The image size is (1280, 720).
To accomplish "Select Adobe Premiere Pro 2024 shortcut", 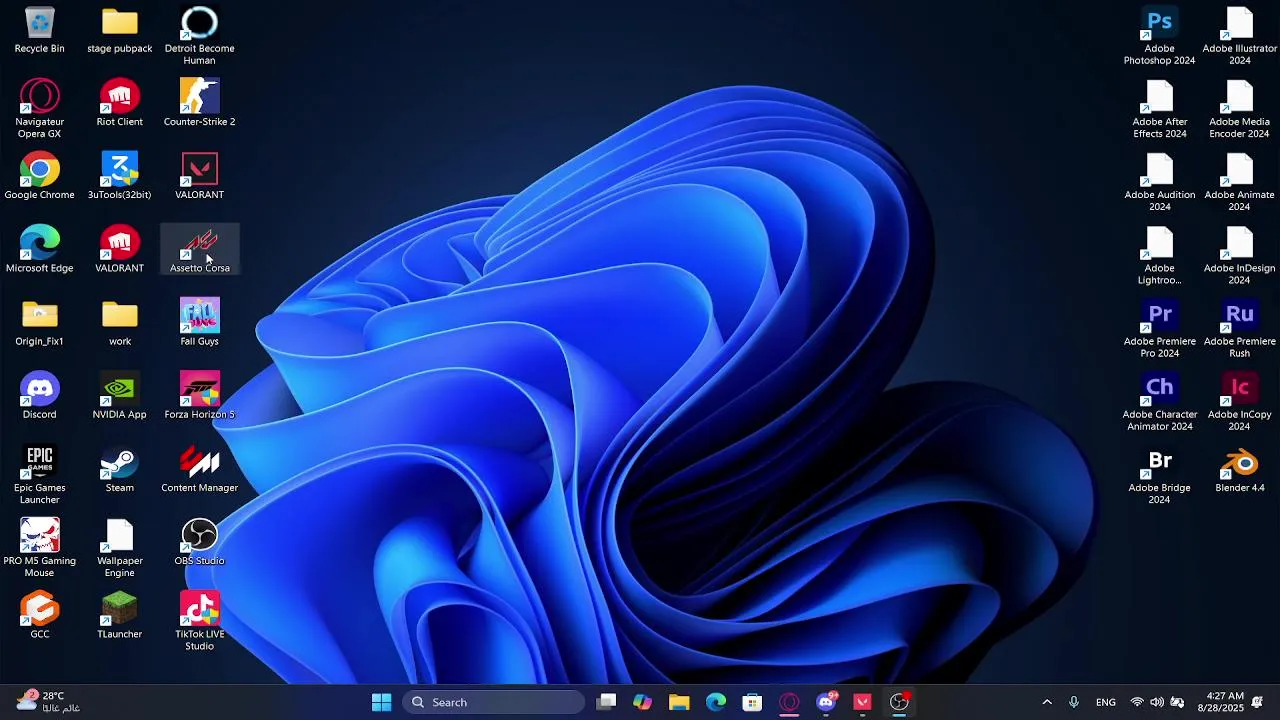I will (1159, 328).
